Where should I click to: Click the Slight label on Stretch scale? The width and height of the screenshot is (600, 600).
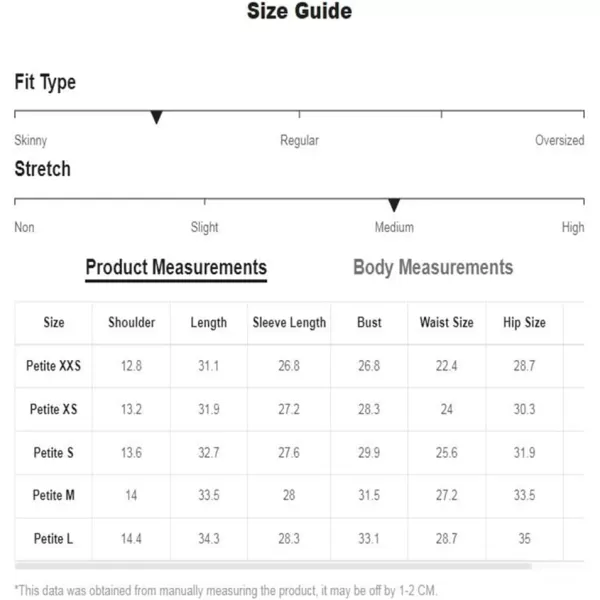[x=204, y=227]
